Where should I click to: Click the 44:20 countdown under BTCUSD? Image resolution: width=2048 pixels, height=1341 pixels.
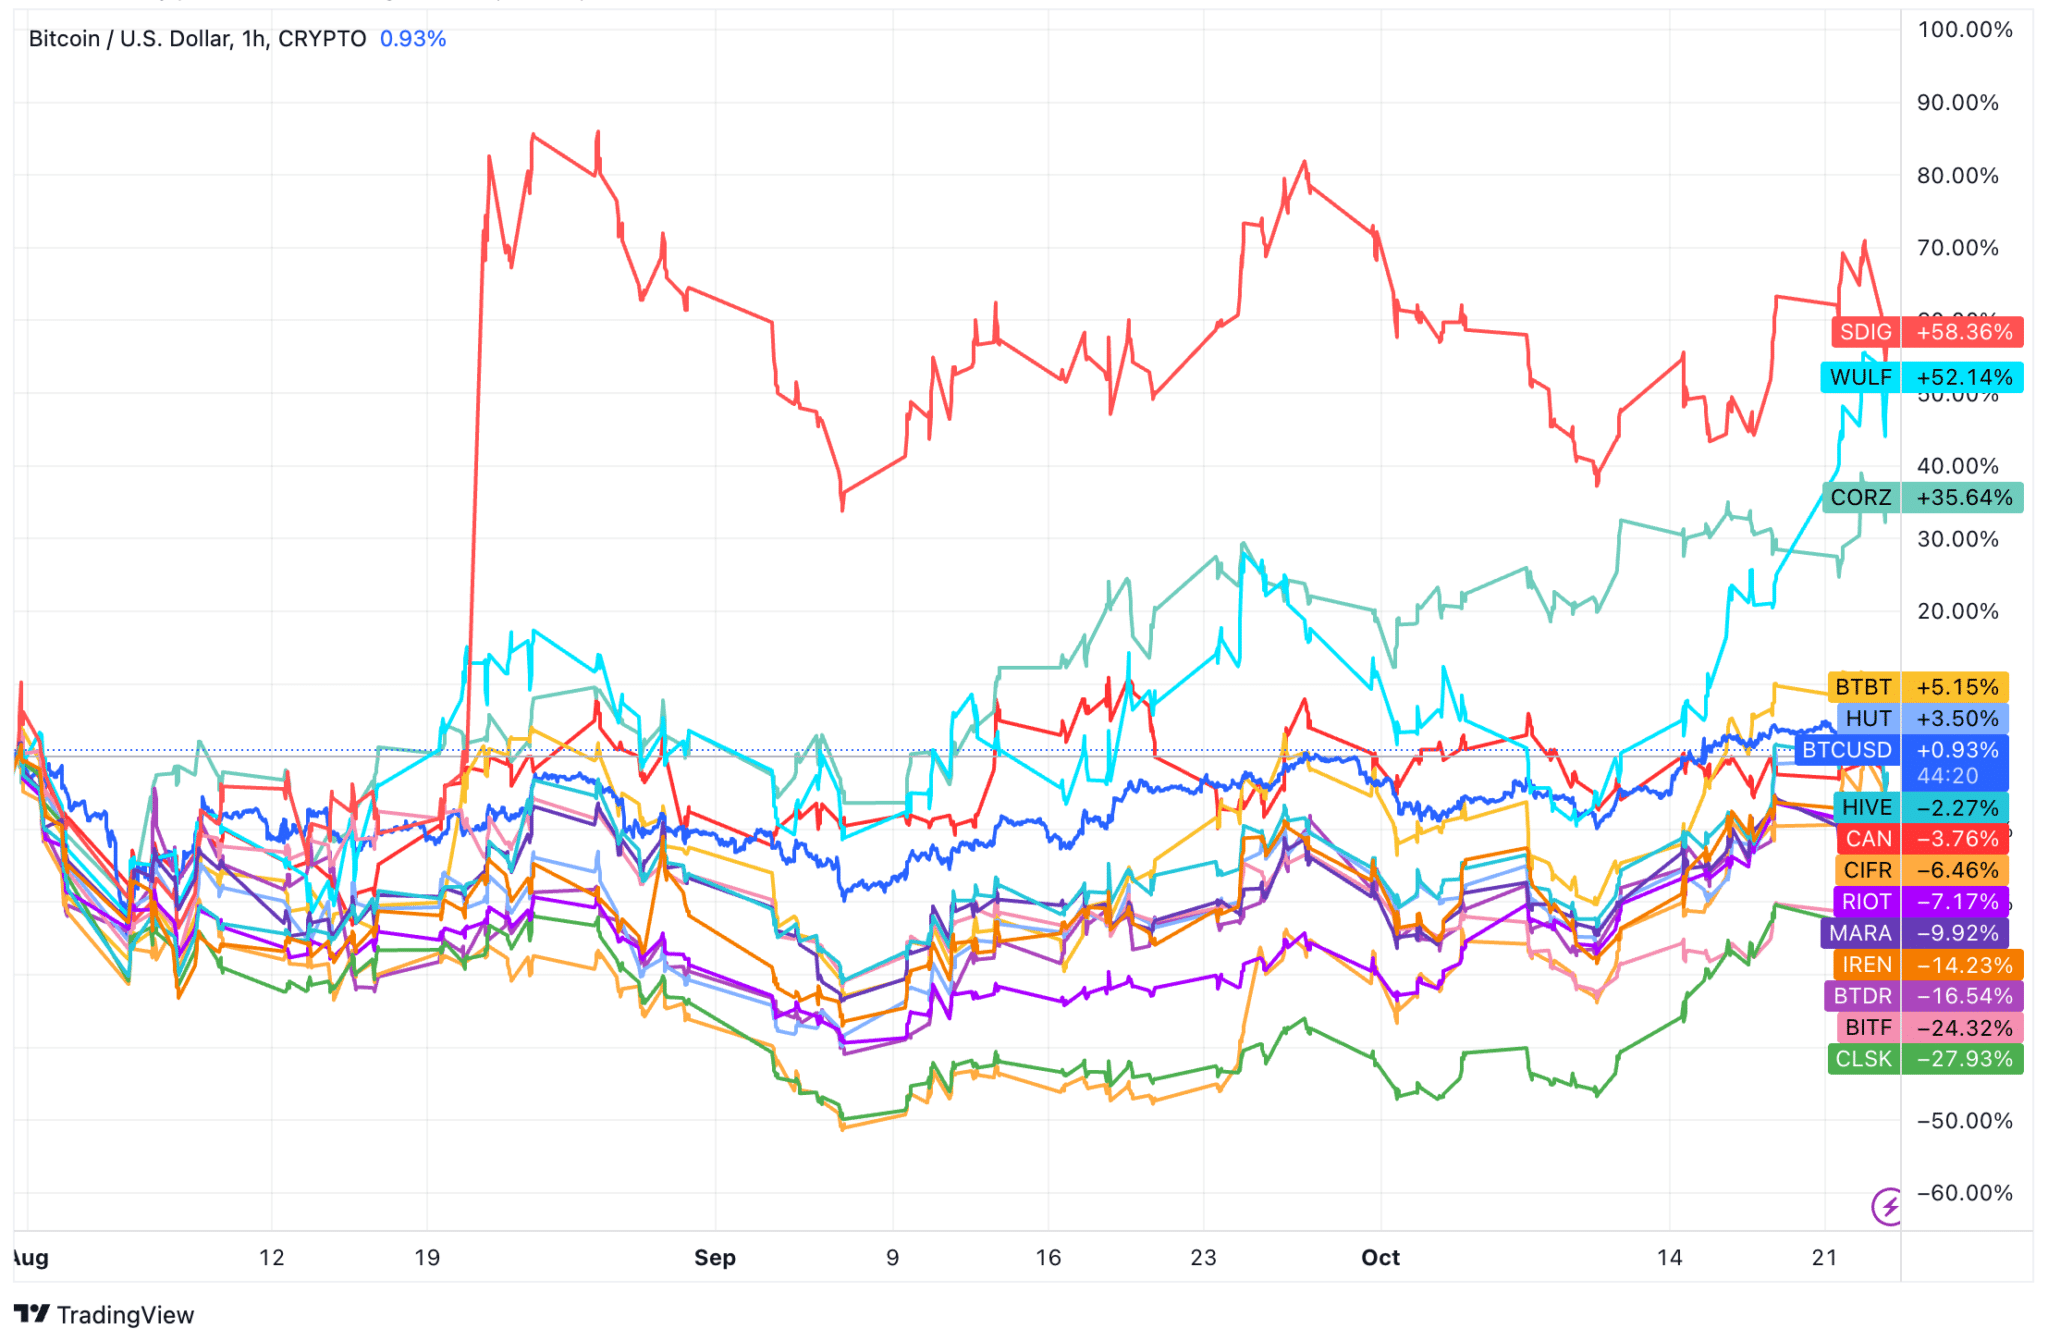[x=1946, y=776]
